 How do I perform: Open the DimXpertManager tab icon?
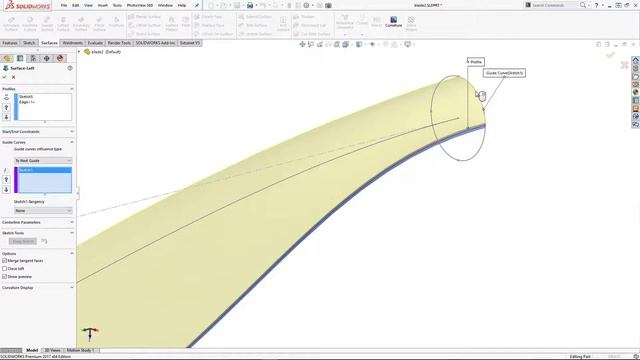click(x=47, y=58)
